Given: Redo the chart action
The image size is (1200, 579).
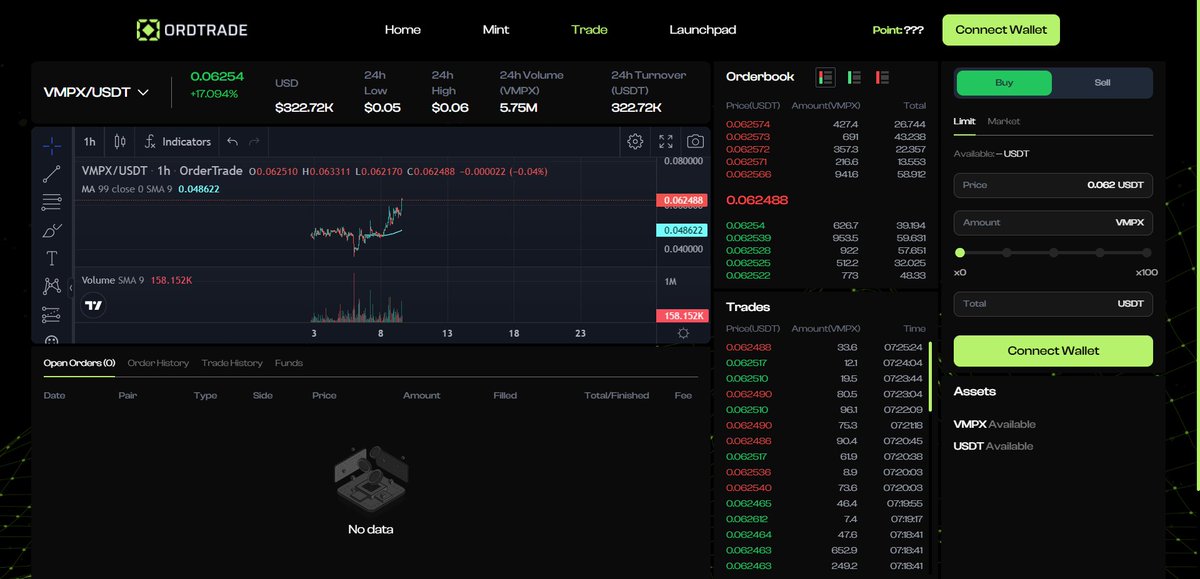Looking at the screenshot, I should [x=254, y=142].
